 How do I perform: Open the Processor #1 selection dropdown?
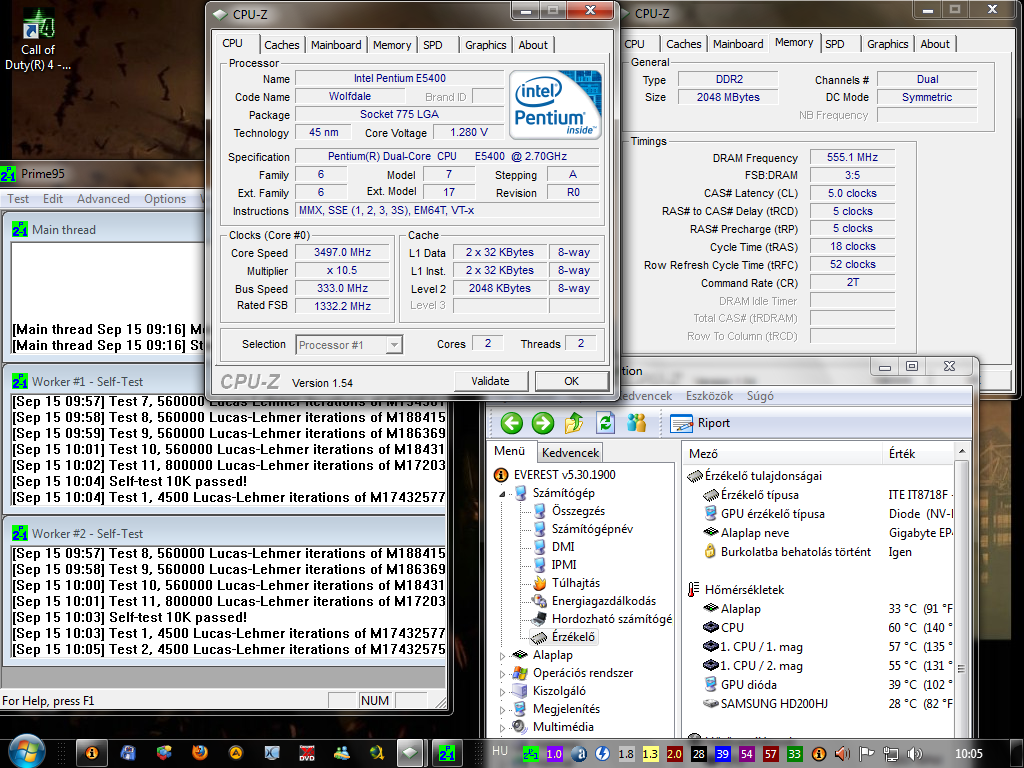pos(349,345)
